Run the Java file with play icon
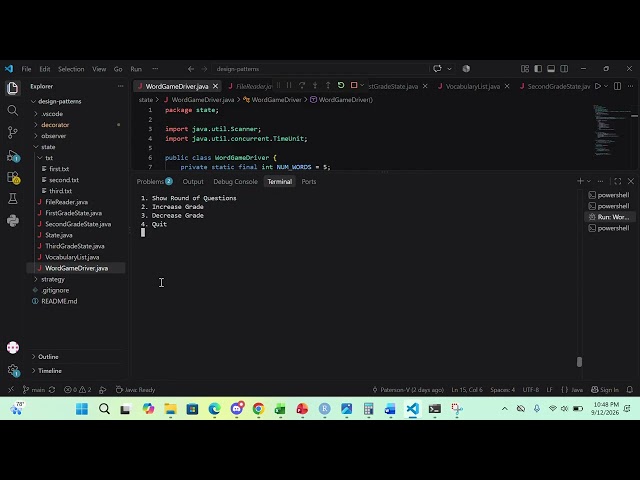Screen dimensions: 640x480 [x=598, y=86]
